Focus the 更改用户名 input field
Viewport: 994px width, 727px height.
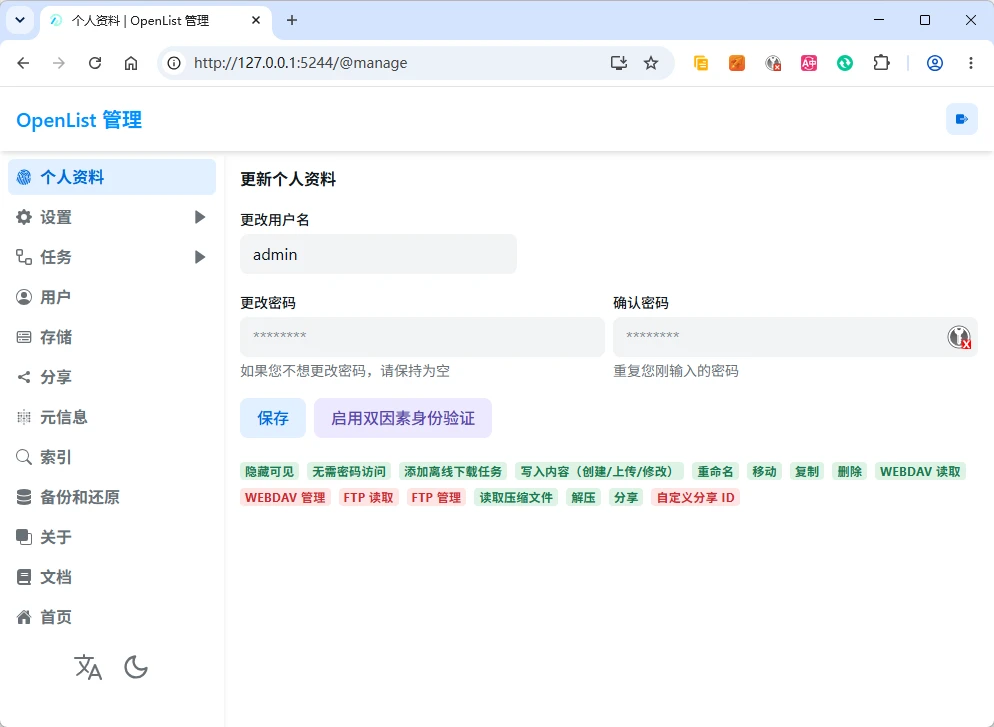click(x=378, y=254)
